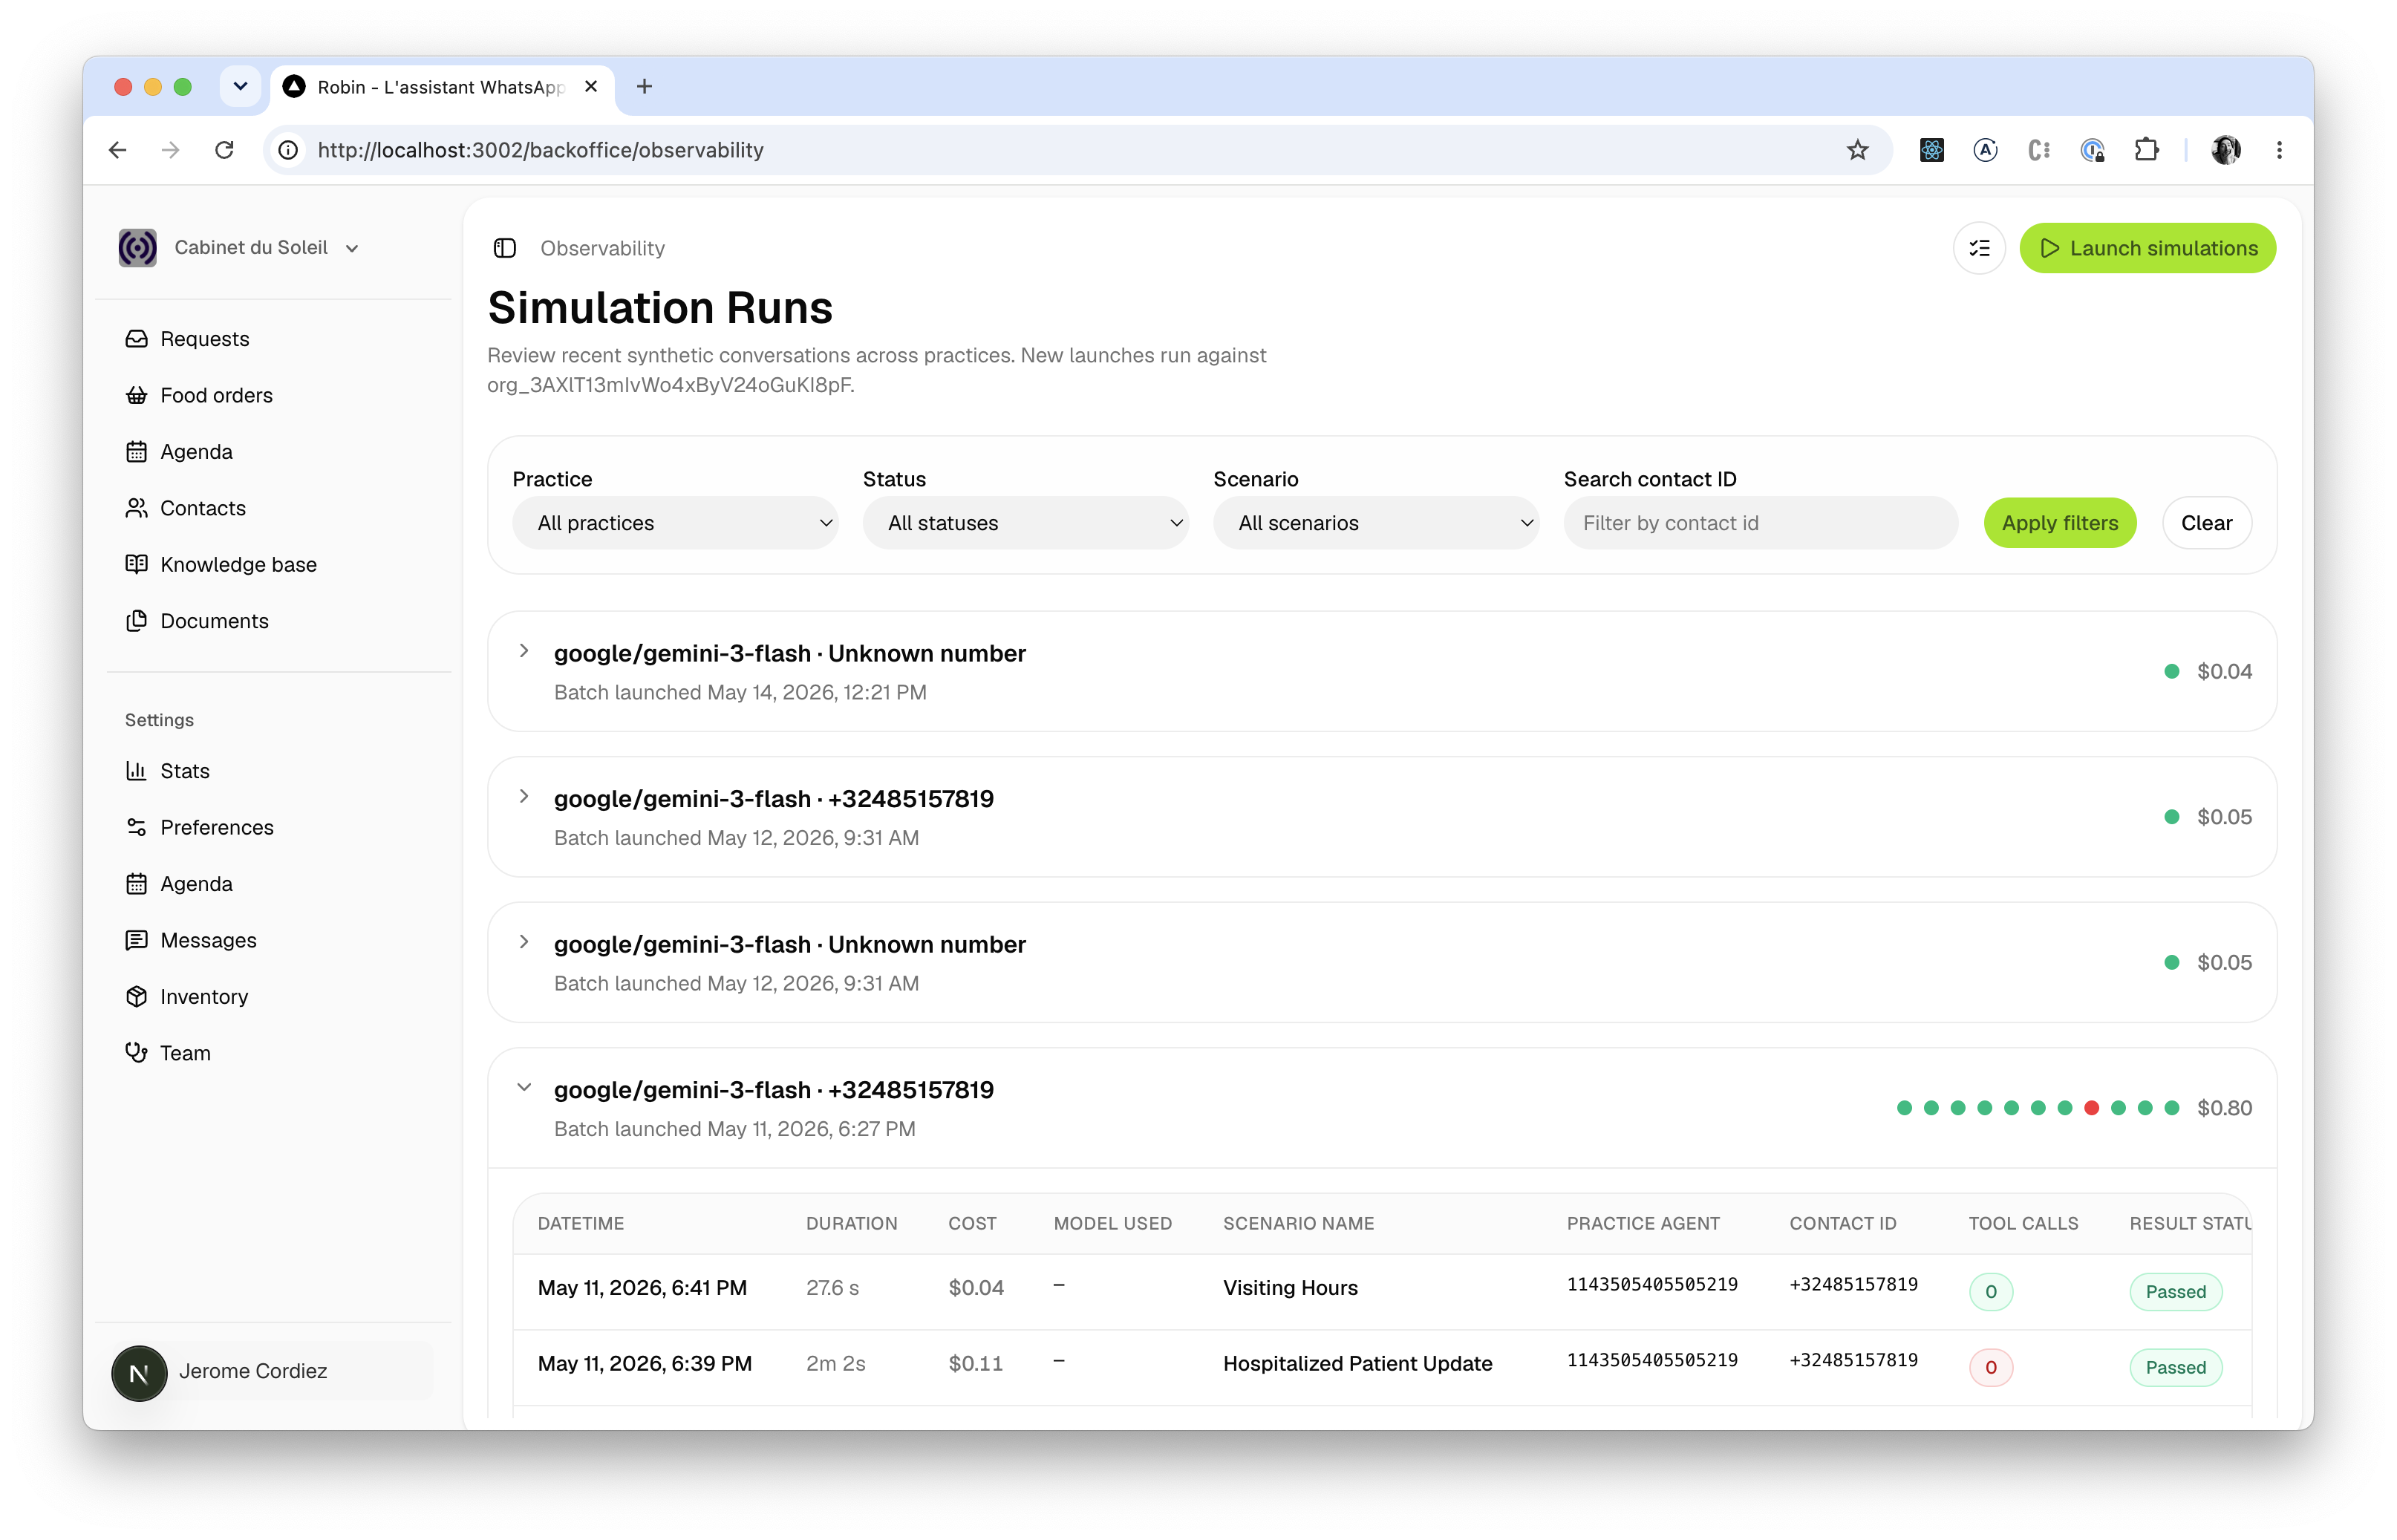Open Cabinet du Soleil organization switcher
The width and height of the screenshot is (2397, 1540).
(240, 248)
